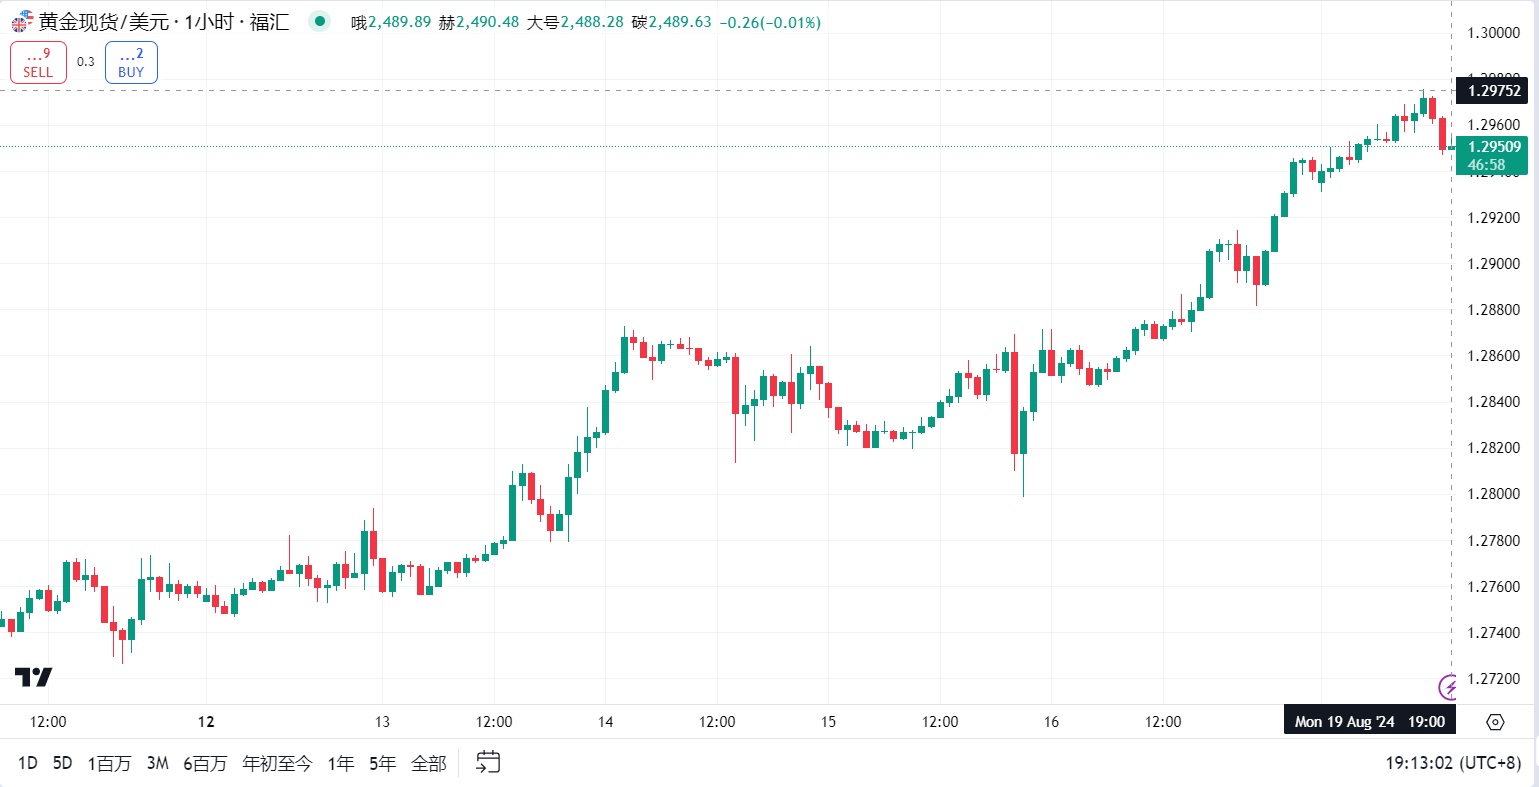1539x787 pixels.
Task: Click the blue BUY price button
Action: pos(131,62)
